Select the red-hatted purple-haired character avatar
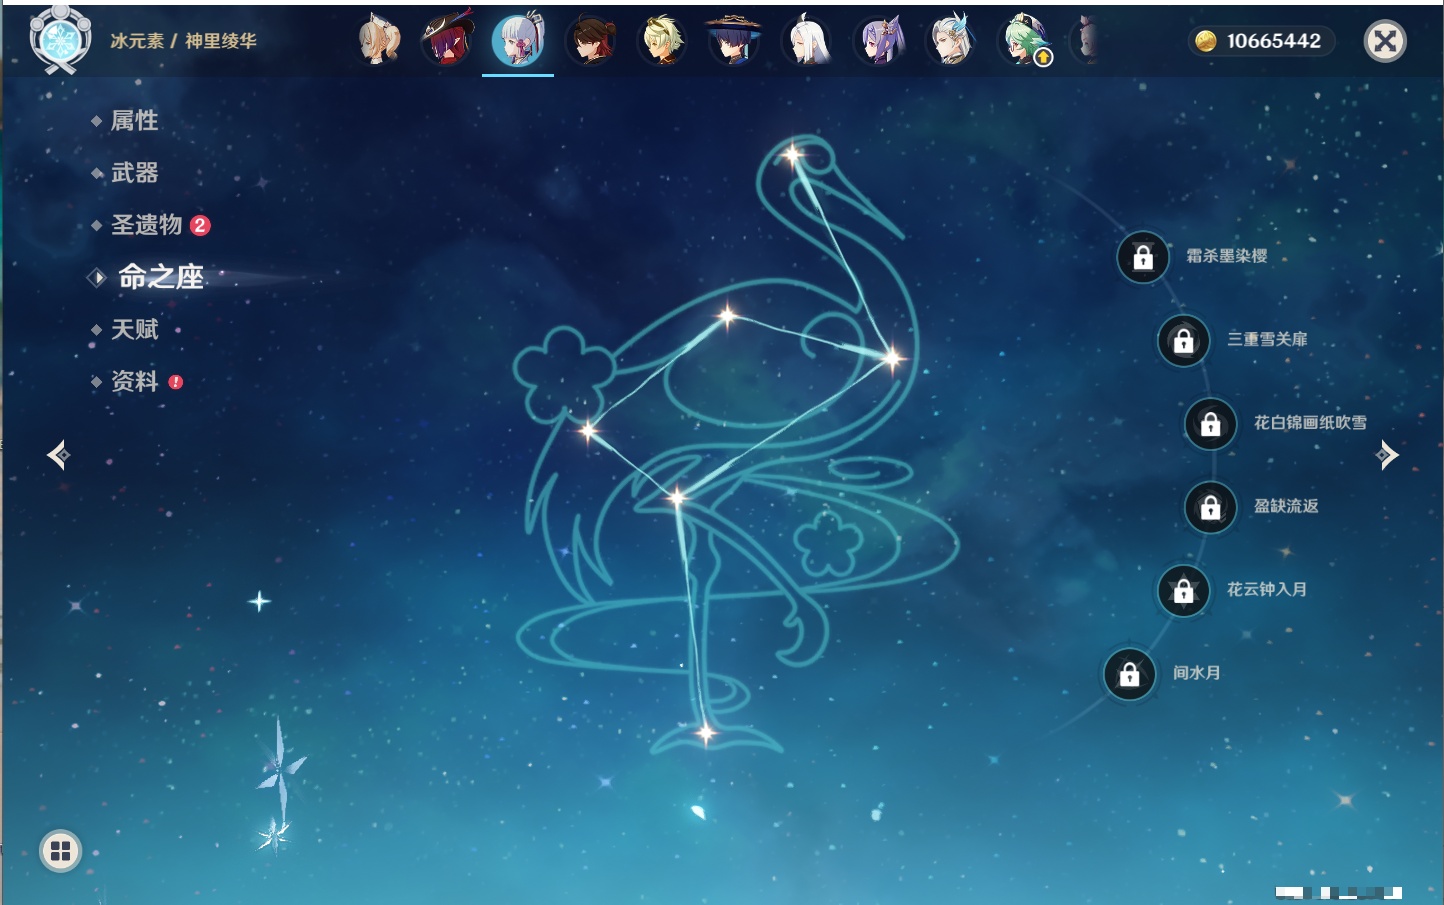Screen dimensions: 1444x905 pos(446,40)
